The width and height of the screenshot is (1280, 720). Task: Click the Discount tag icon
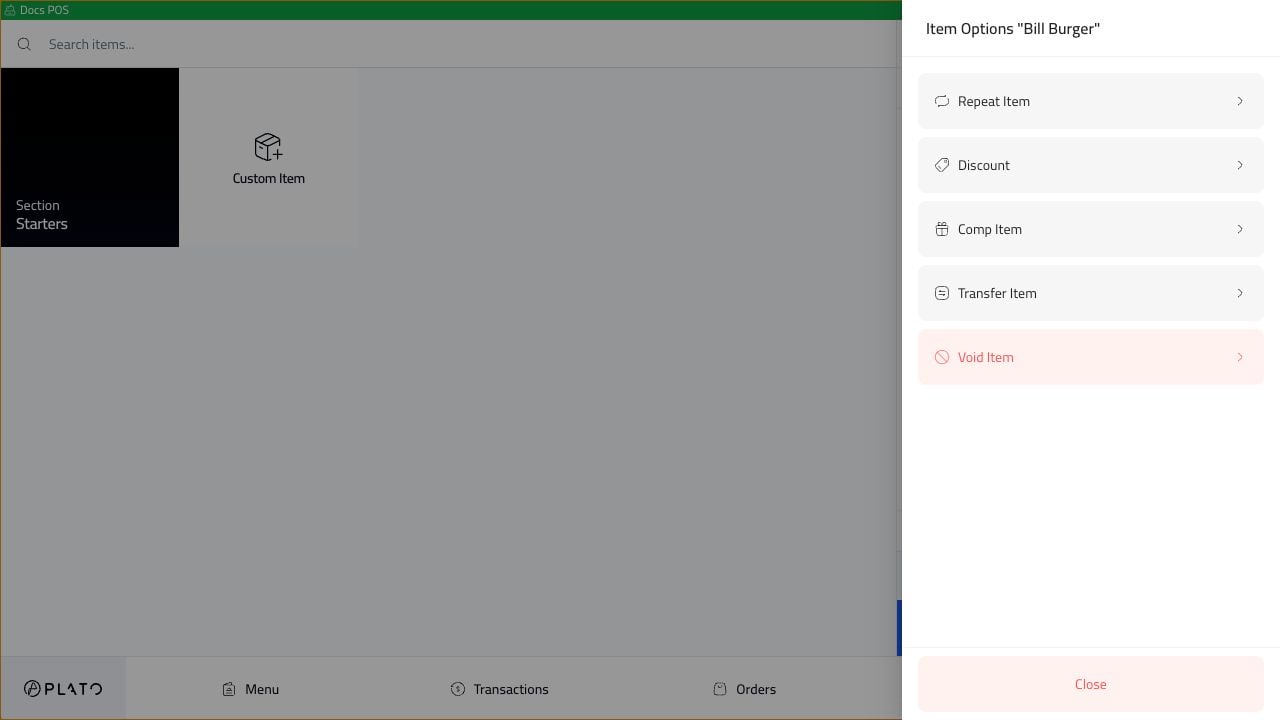coord(942,165)
